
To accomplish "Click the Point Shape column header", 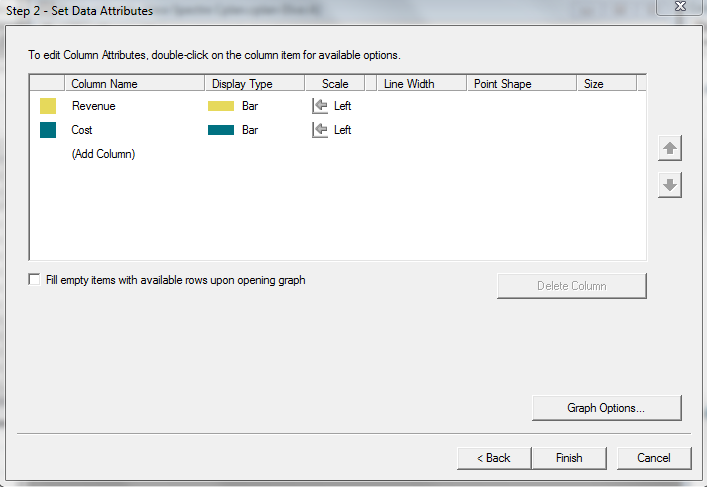I will (522, 84).
